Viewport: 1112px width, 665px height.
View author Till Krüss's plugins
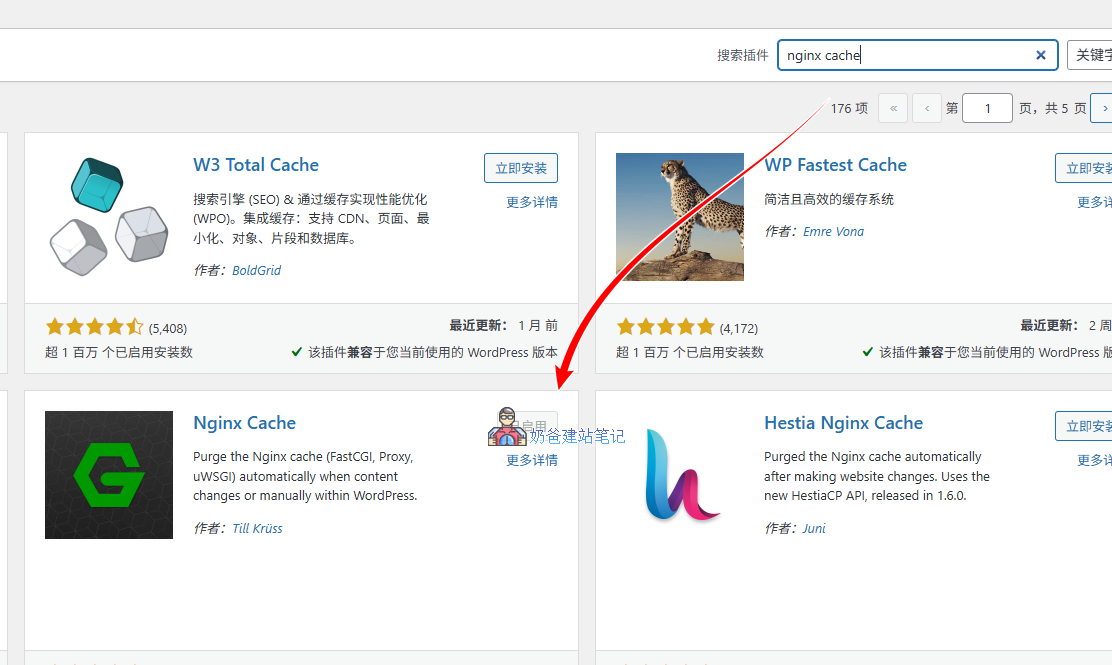pyautogui.click(x=257, y=528)
